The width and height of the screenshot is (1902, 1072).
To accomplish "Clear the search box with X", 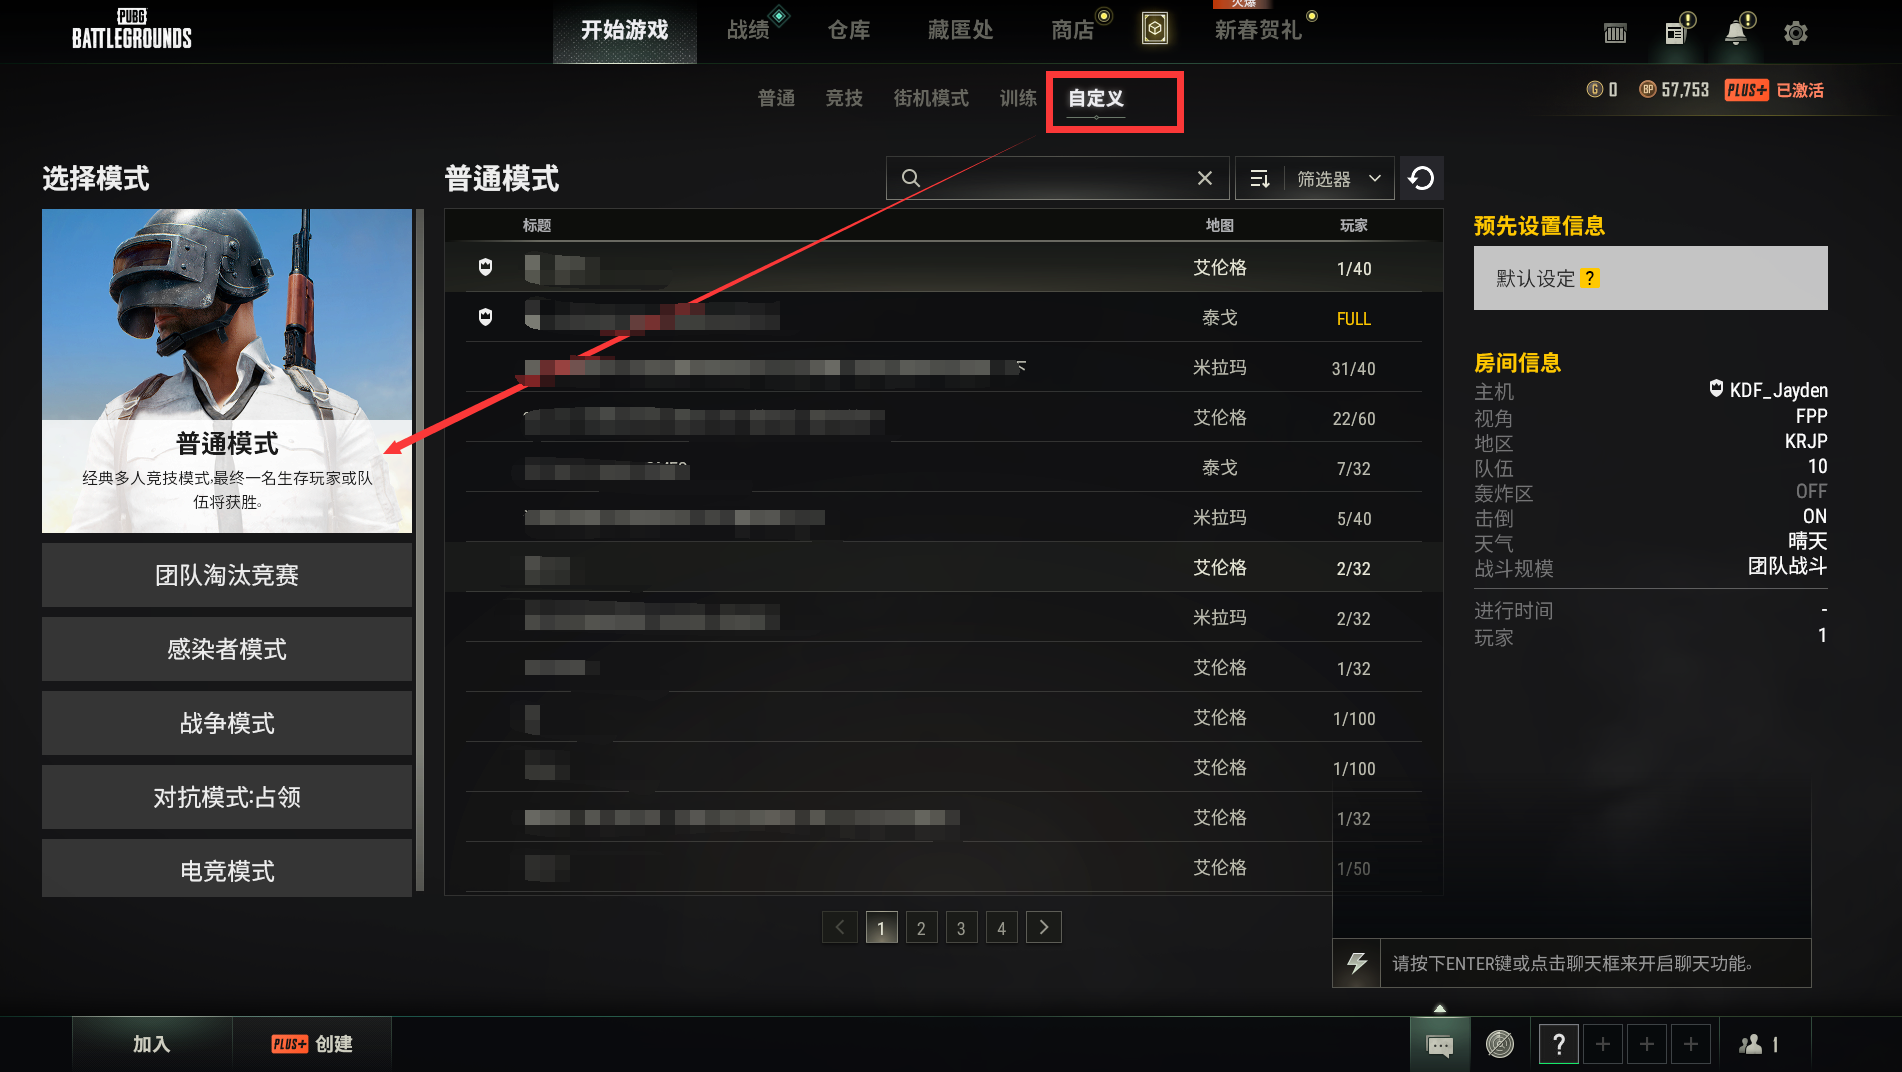I will (1205, 178).
